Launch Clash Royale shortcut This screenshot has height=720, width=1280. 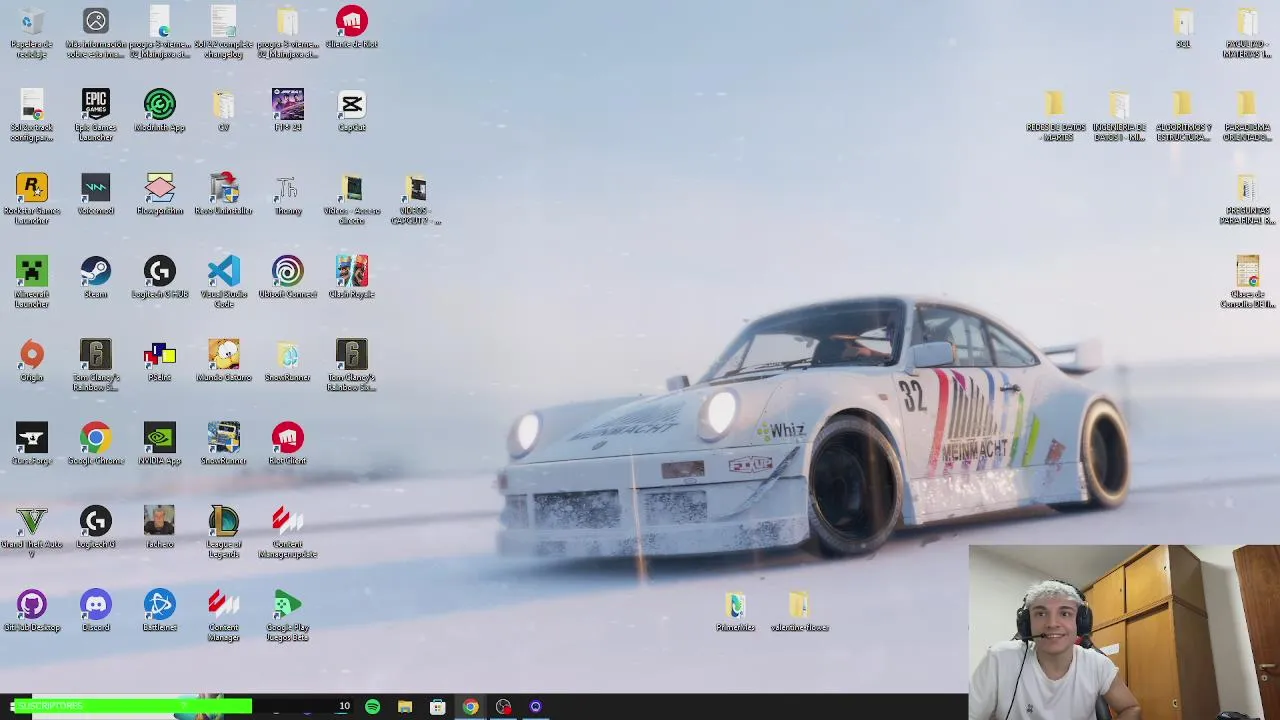click(x=351, y=278)
